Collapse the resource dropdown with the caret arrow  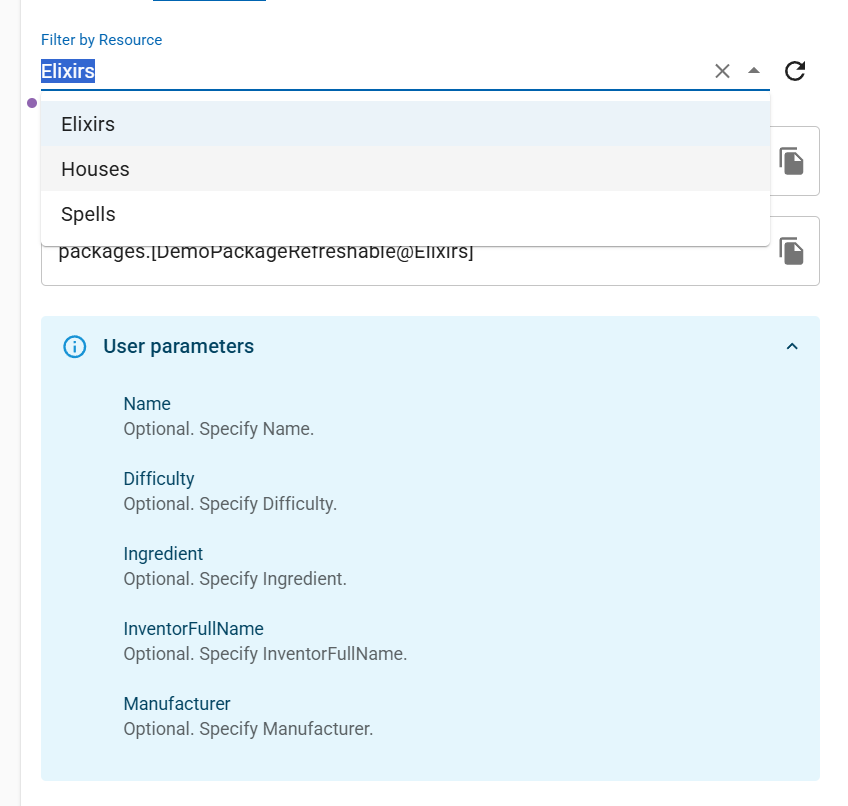(x=754, y=71)
